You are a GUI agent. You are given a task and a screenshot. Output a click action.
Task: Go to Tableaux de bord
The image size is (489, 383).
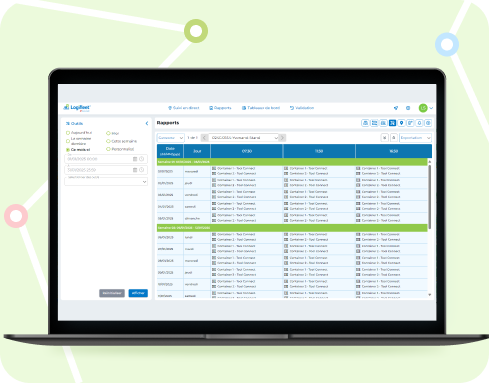[x=261, y=108]
